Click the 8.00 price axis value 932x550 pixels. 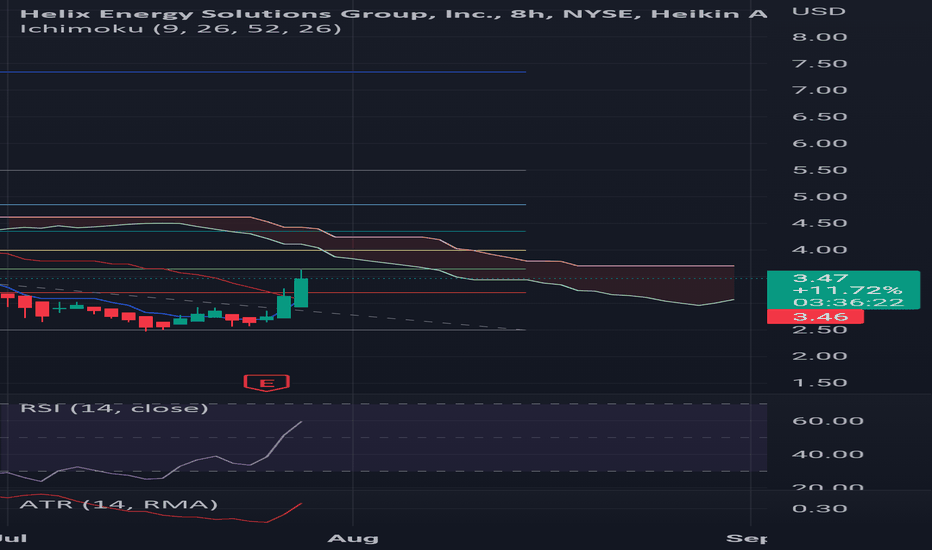click(820, 37)
